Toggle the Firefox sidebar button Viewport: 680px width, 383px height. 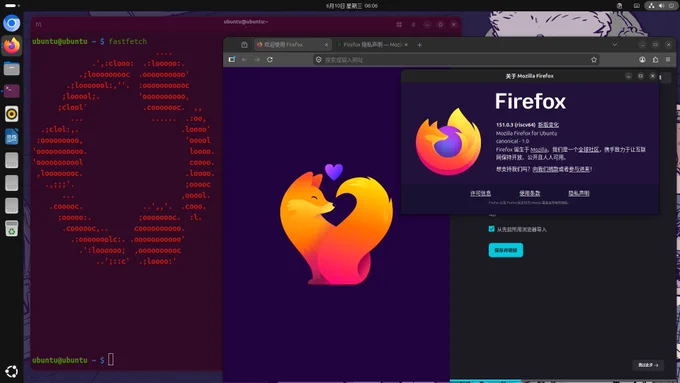coord(232,59)
